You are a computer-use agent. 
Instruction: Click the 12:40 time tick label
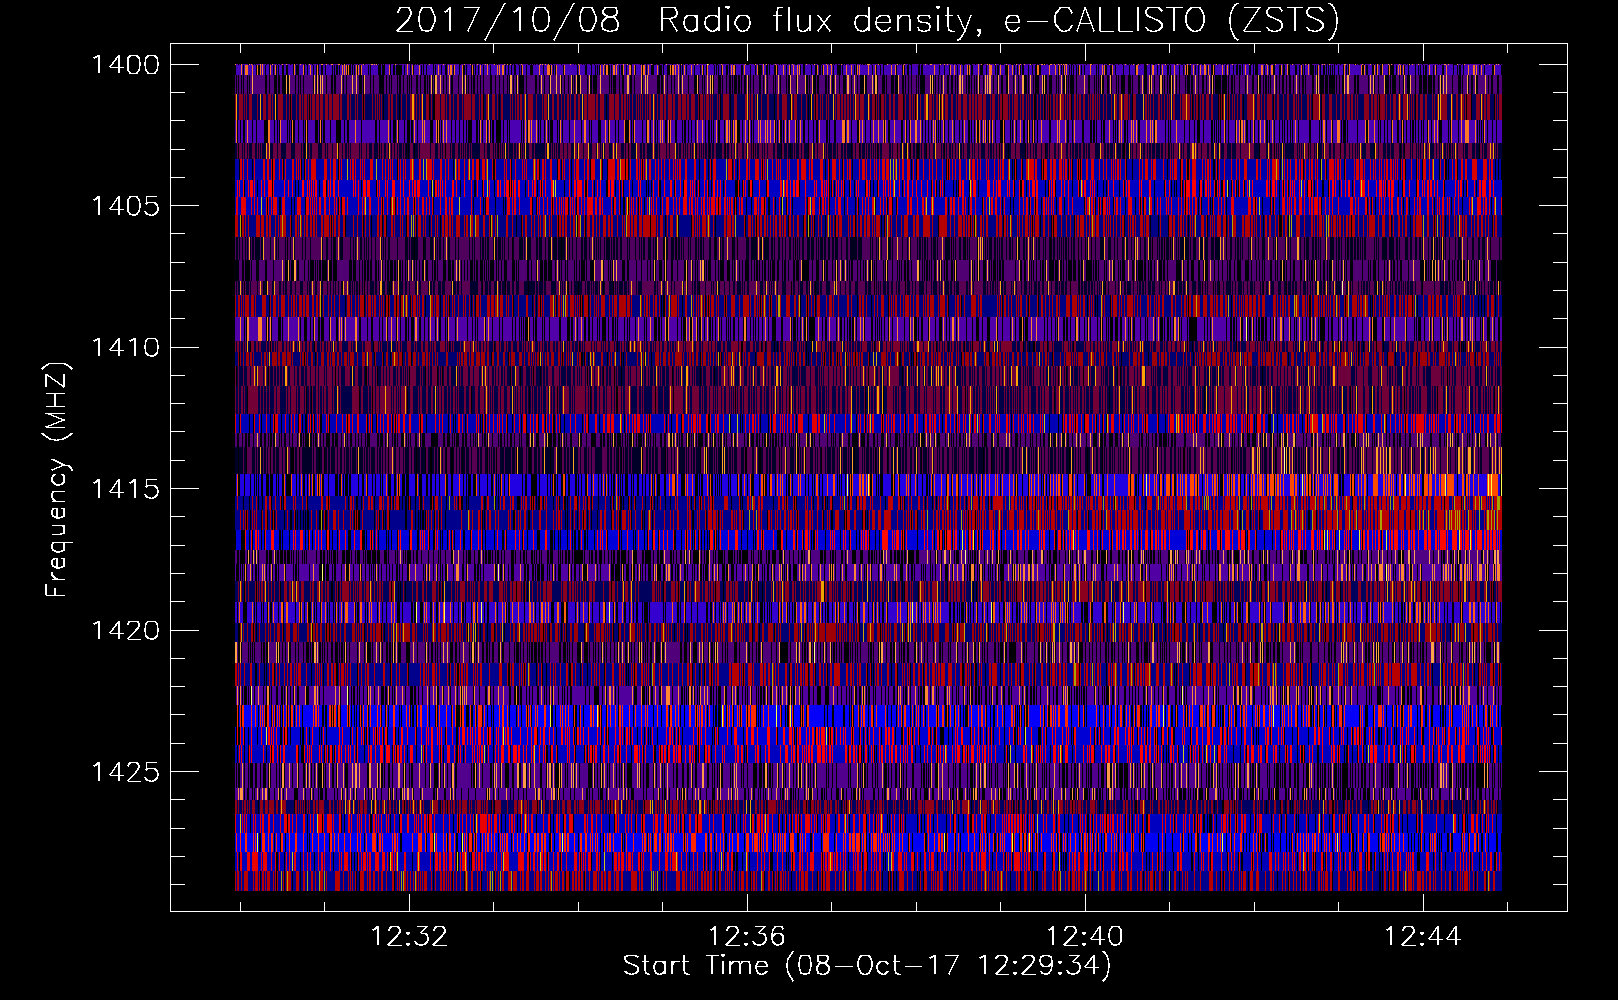(1085, 937)
